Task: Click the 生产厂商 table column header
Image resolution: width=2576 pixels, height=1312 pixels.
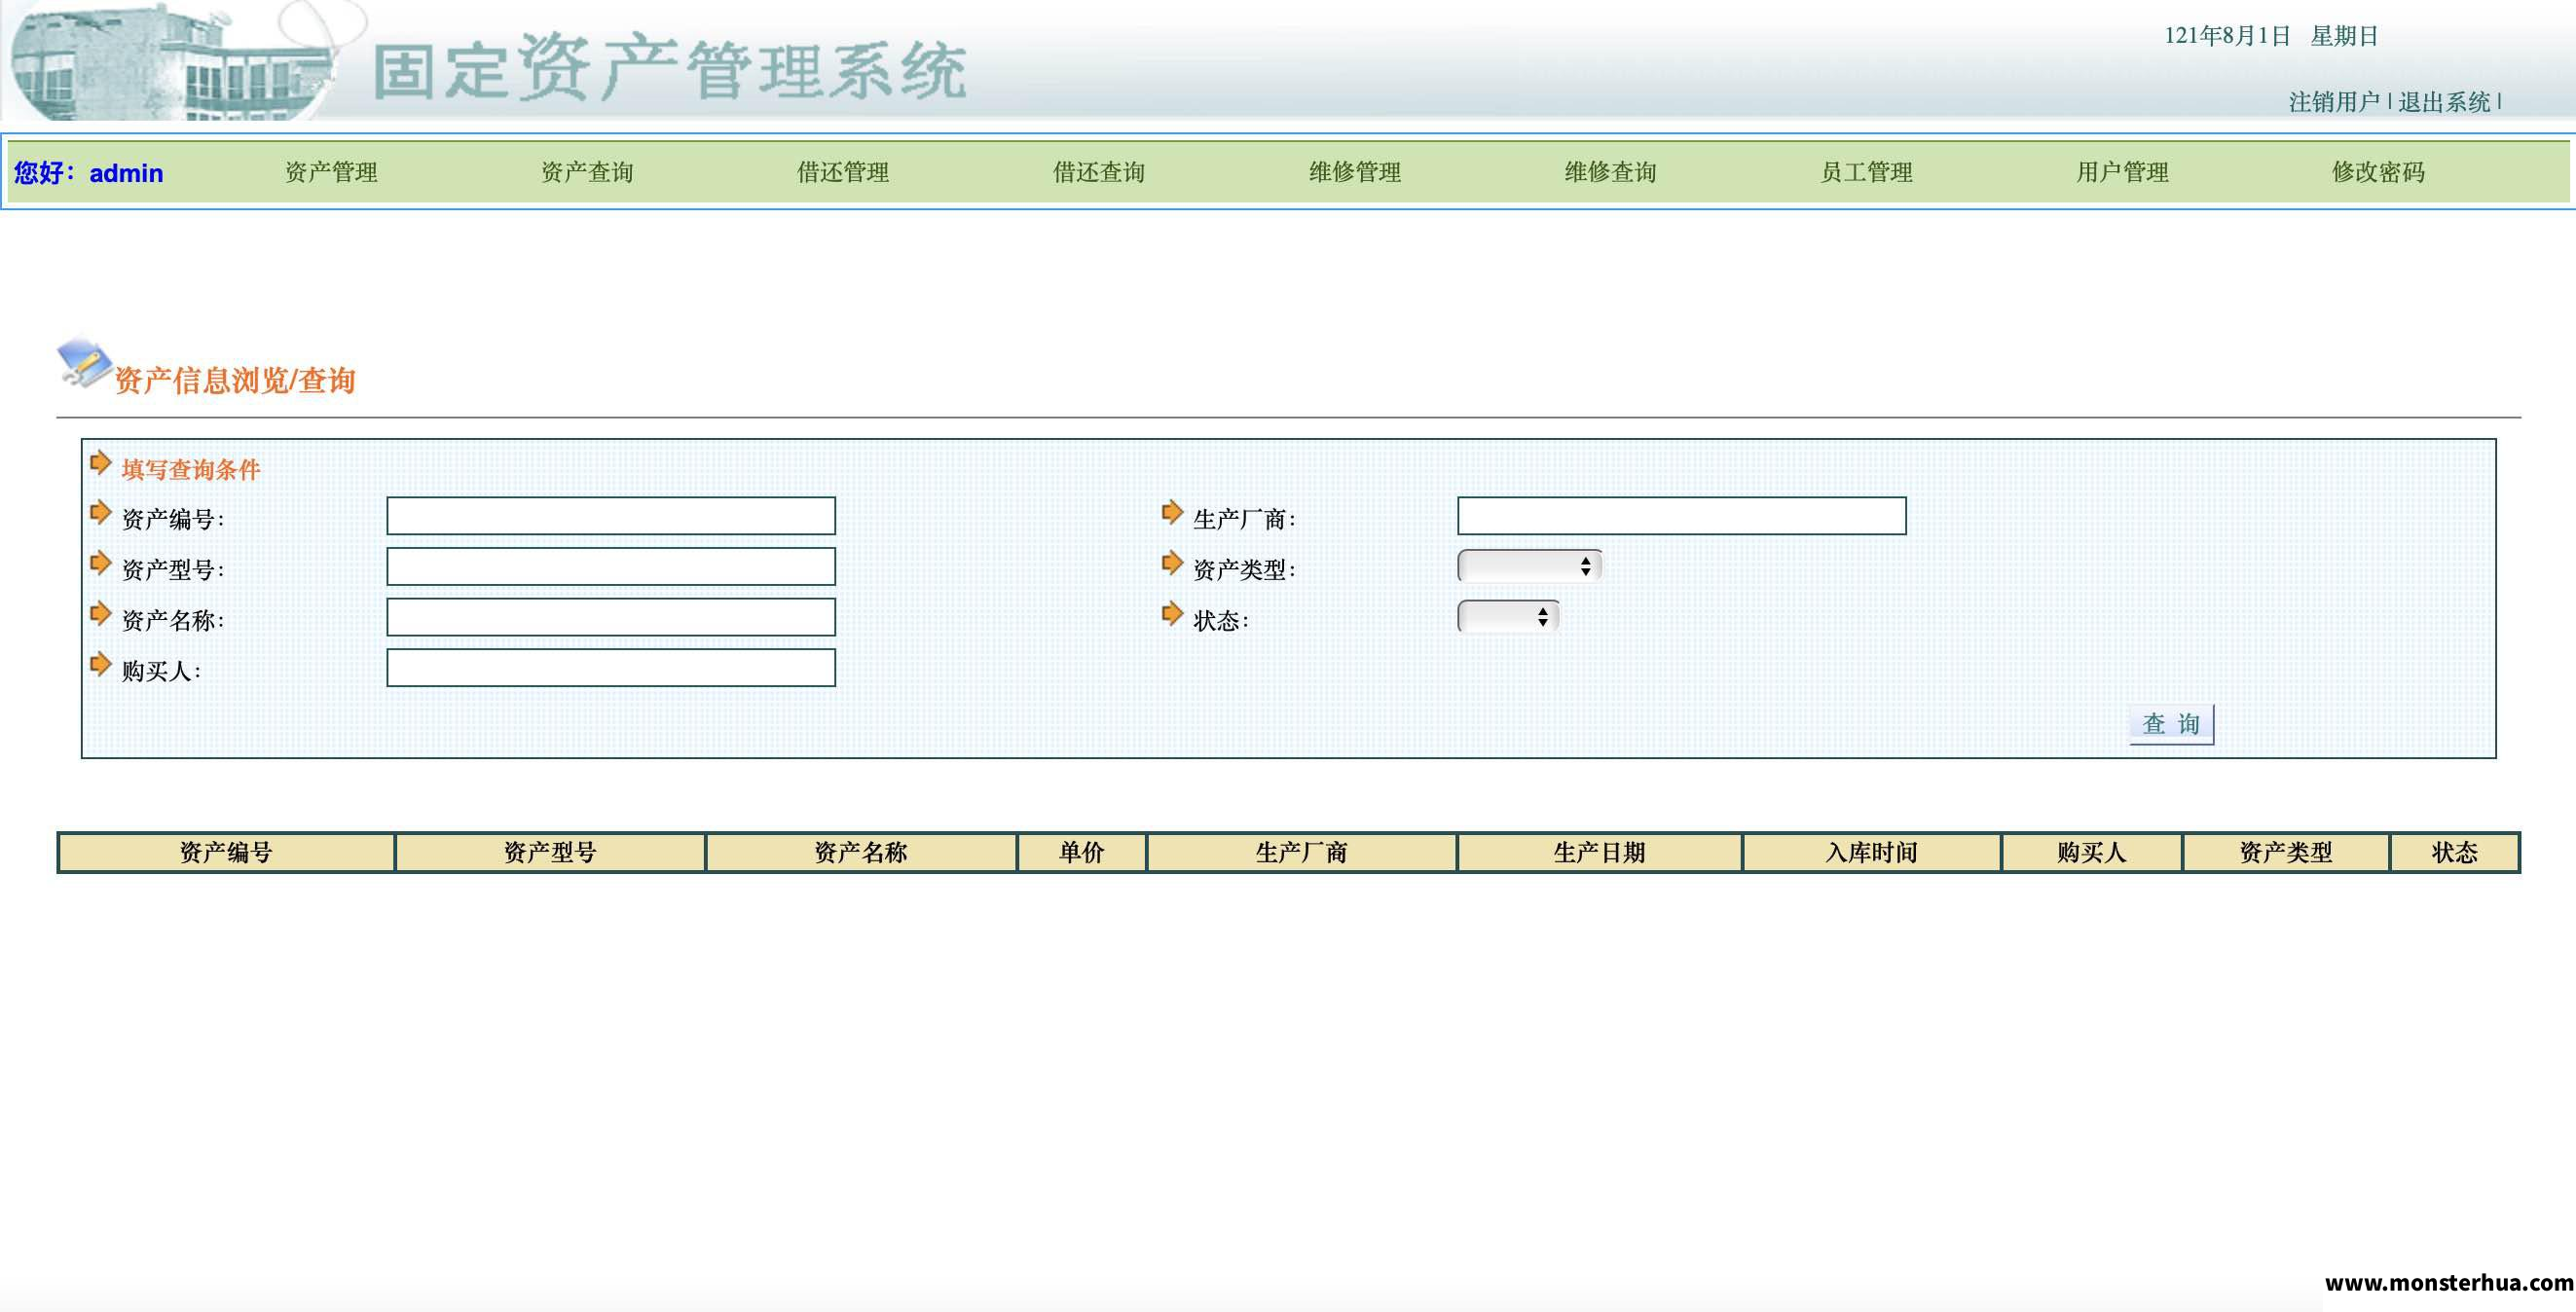Action: coord(1302,853)
